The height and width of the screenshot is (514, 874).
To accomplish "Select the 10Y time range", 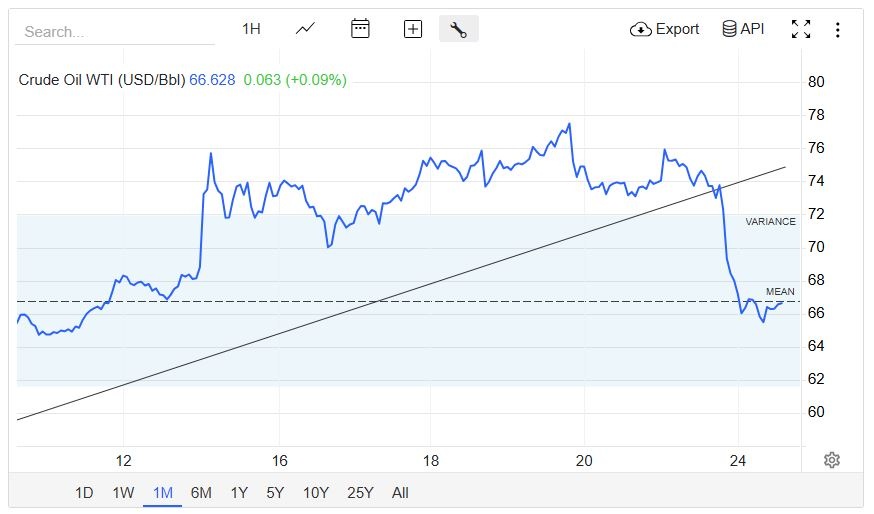I will coord(315,492).
